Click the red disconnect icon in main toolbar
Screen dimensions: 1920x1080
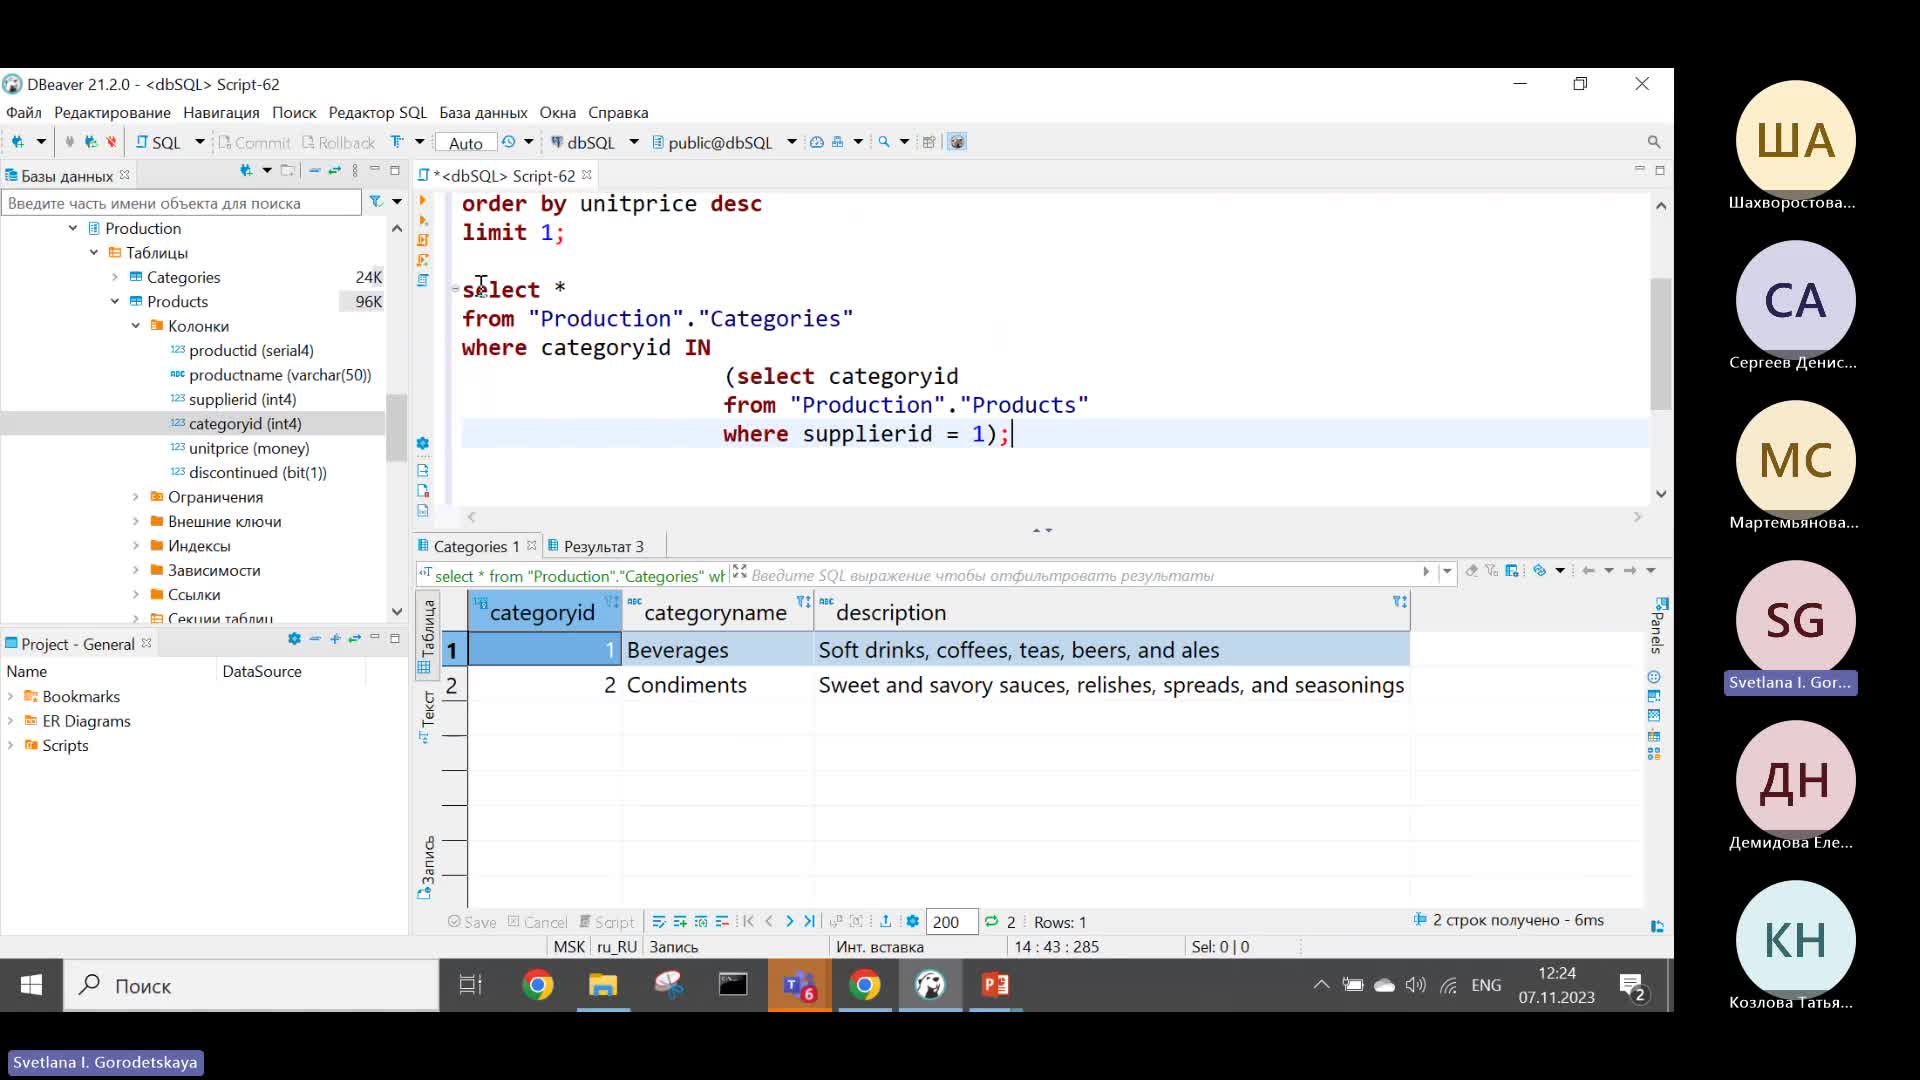111,142
